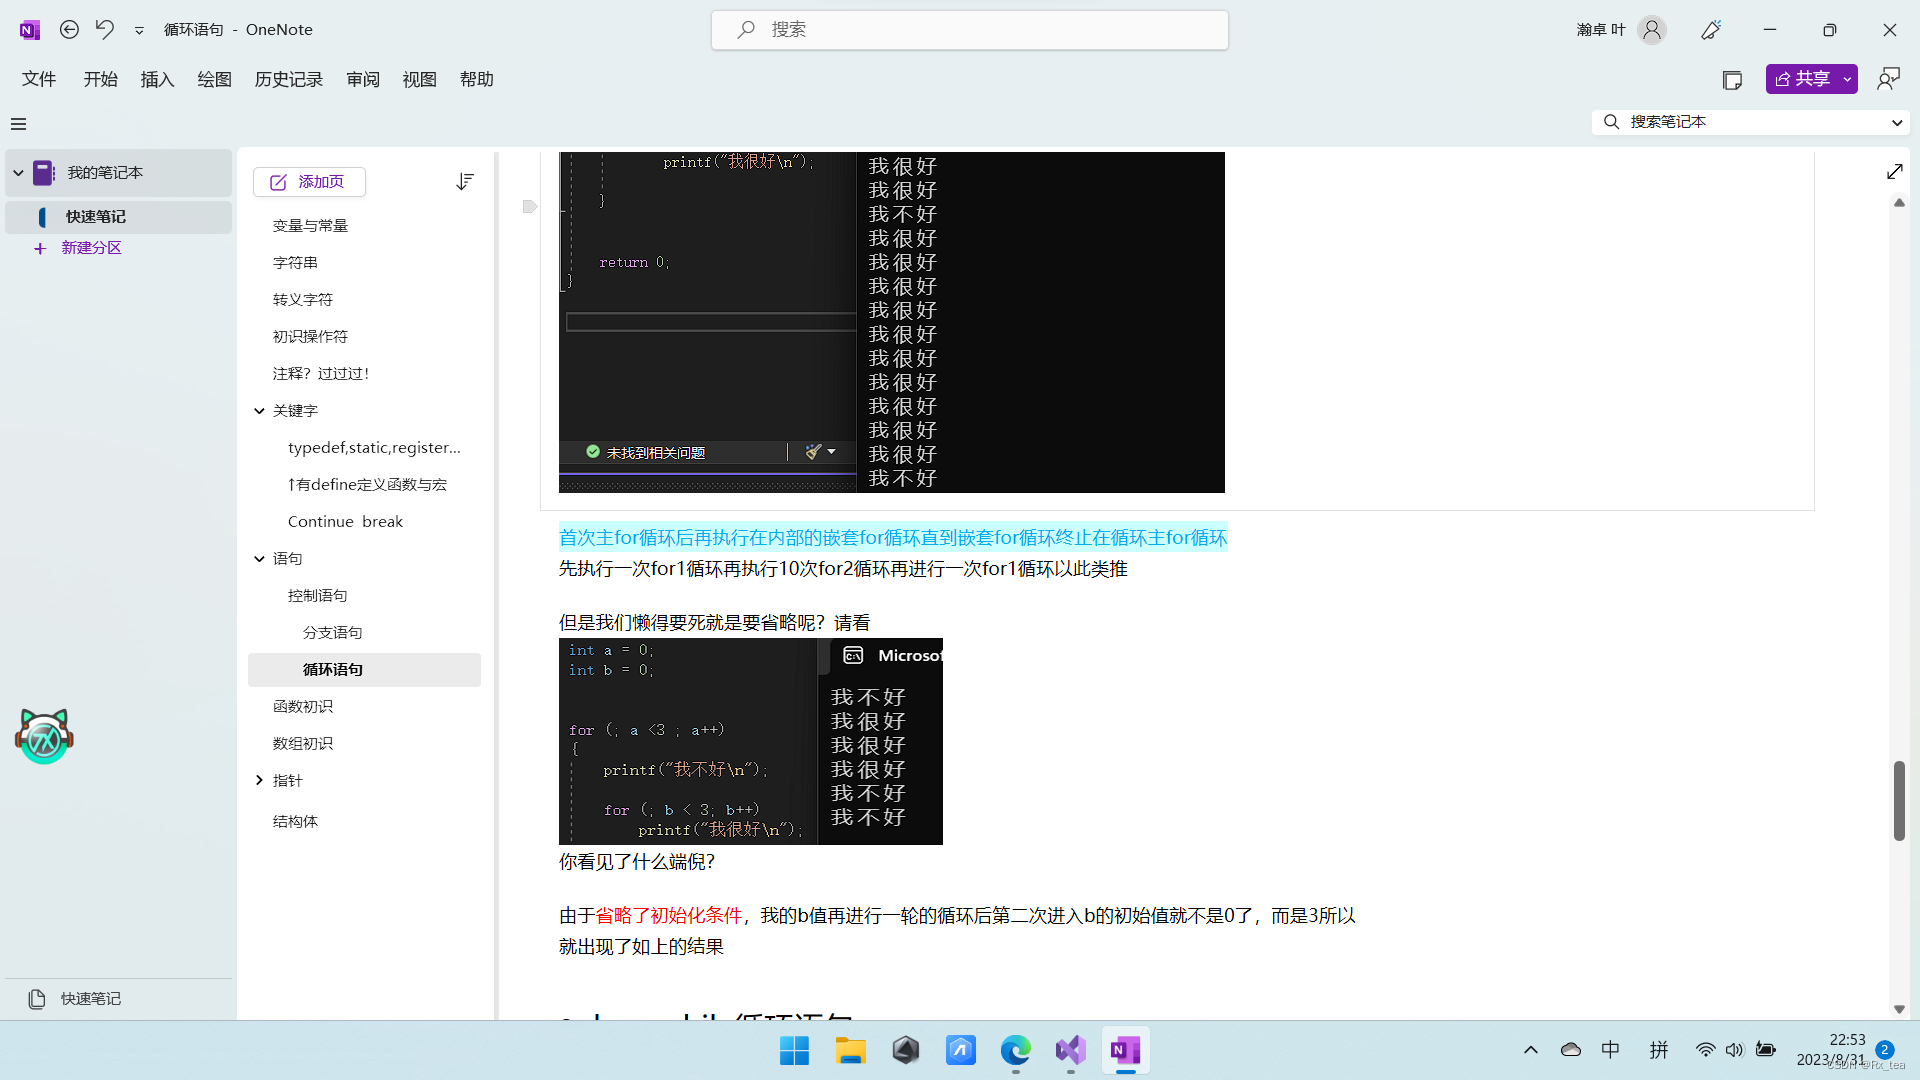Open Microsoft Edge from the taskbar

[x=1015, y=1051]
